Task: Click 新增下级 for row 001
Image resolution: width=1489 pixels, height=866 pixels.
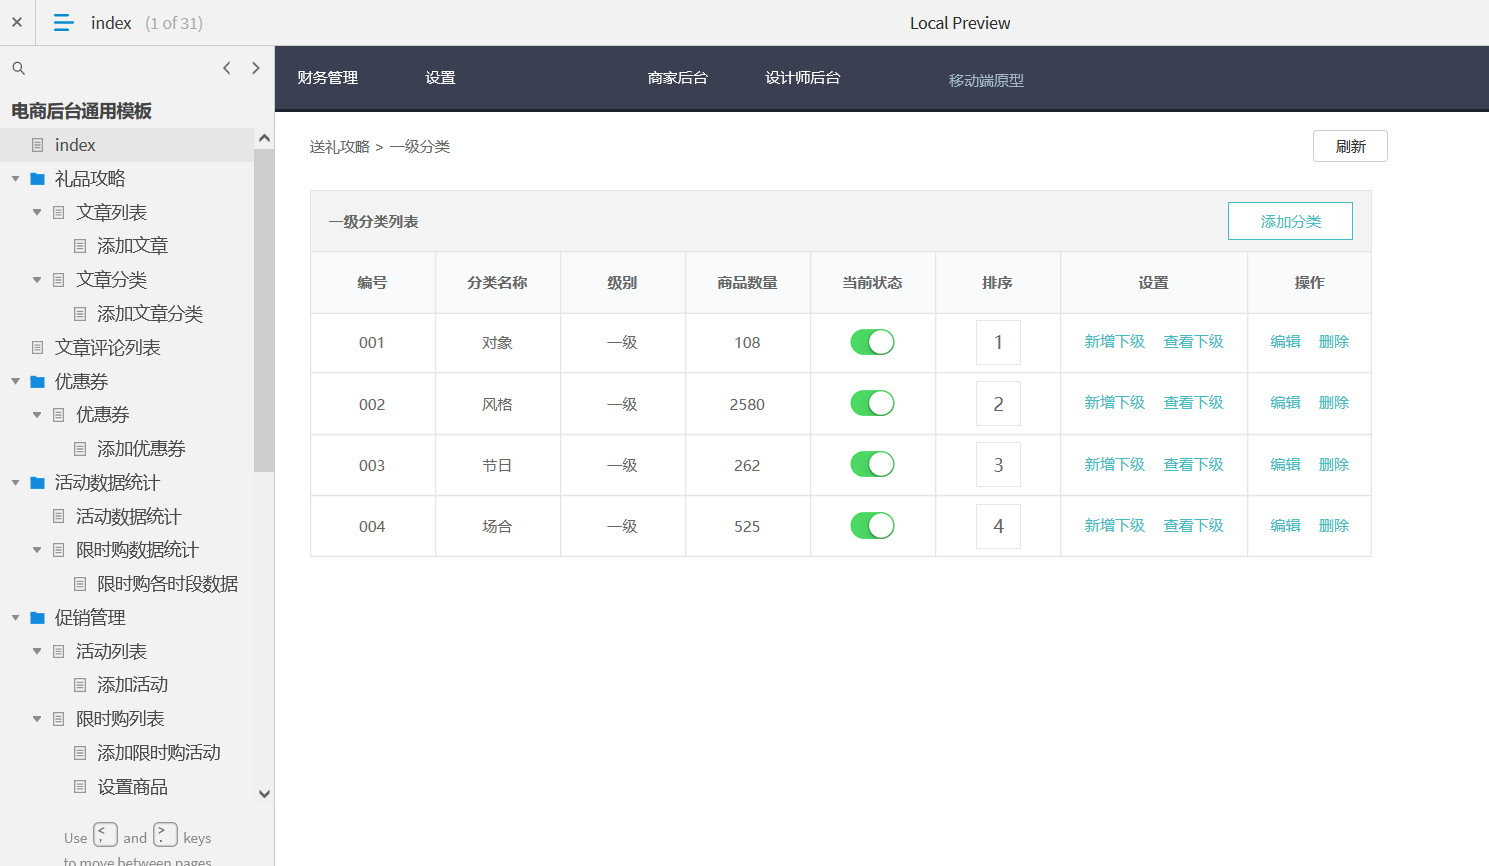Action: pos(1114,342)
